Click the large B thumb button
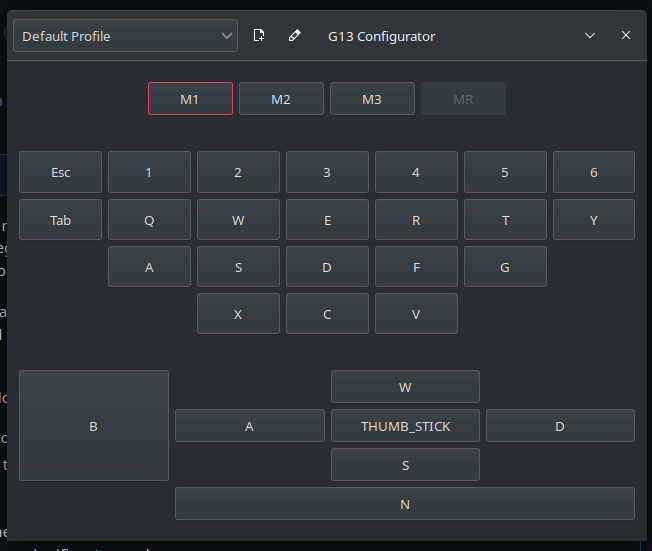This screenshot has width=652, height=551. 94,425
